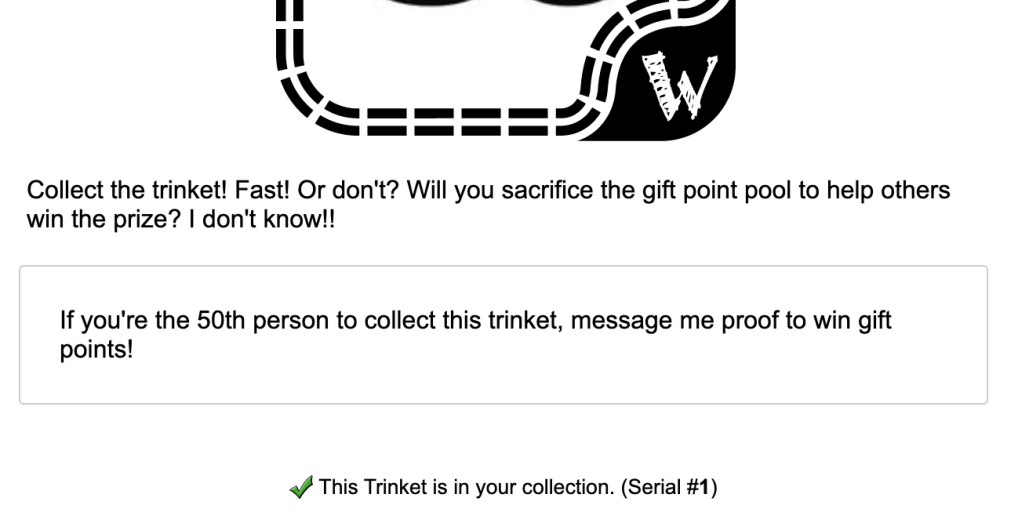Viewport: 1018px width, 527px height.
Task: Click the green checkmark icon
Action: (x=301, y=487)
